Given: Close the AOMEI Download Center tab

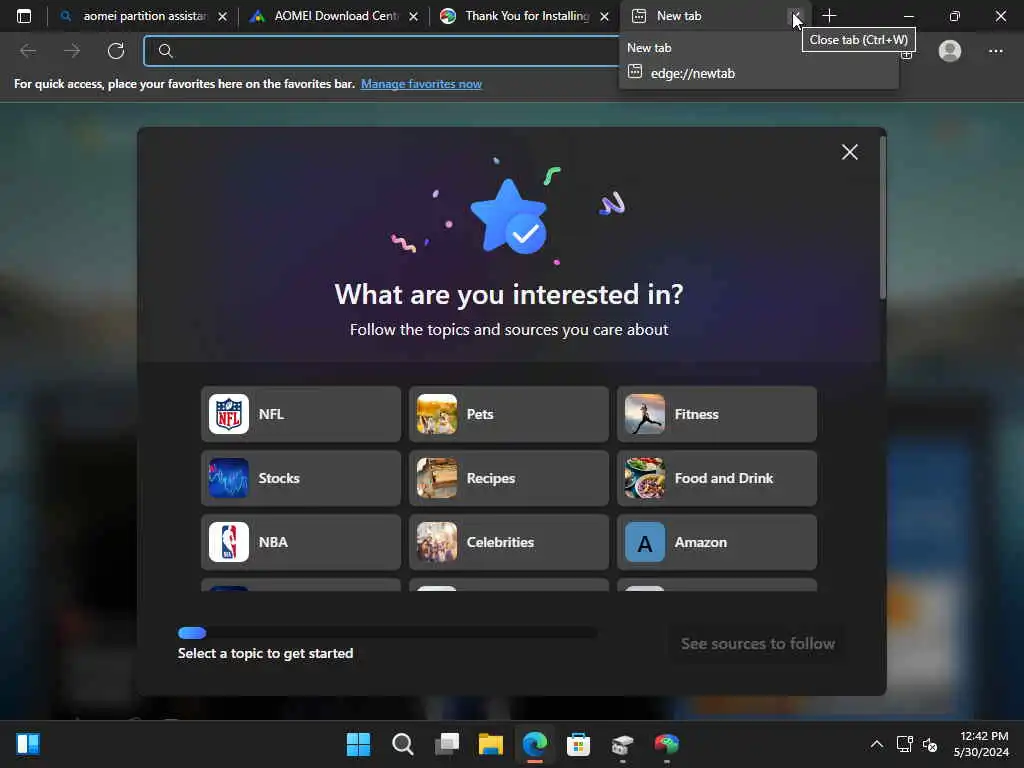Looking at the screenshot, I should click(413, 16).
